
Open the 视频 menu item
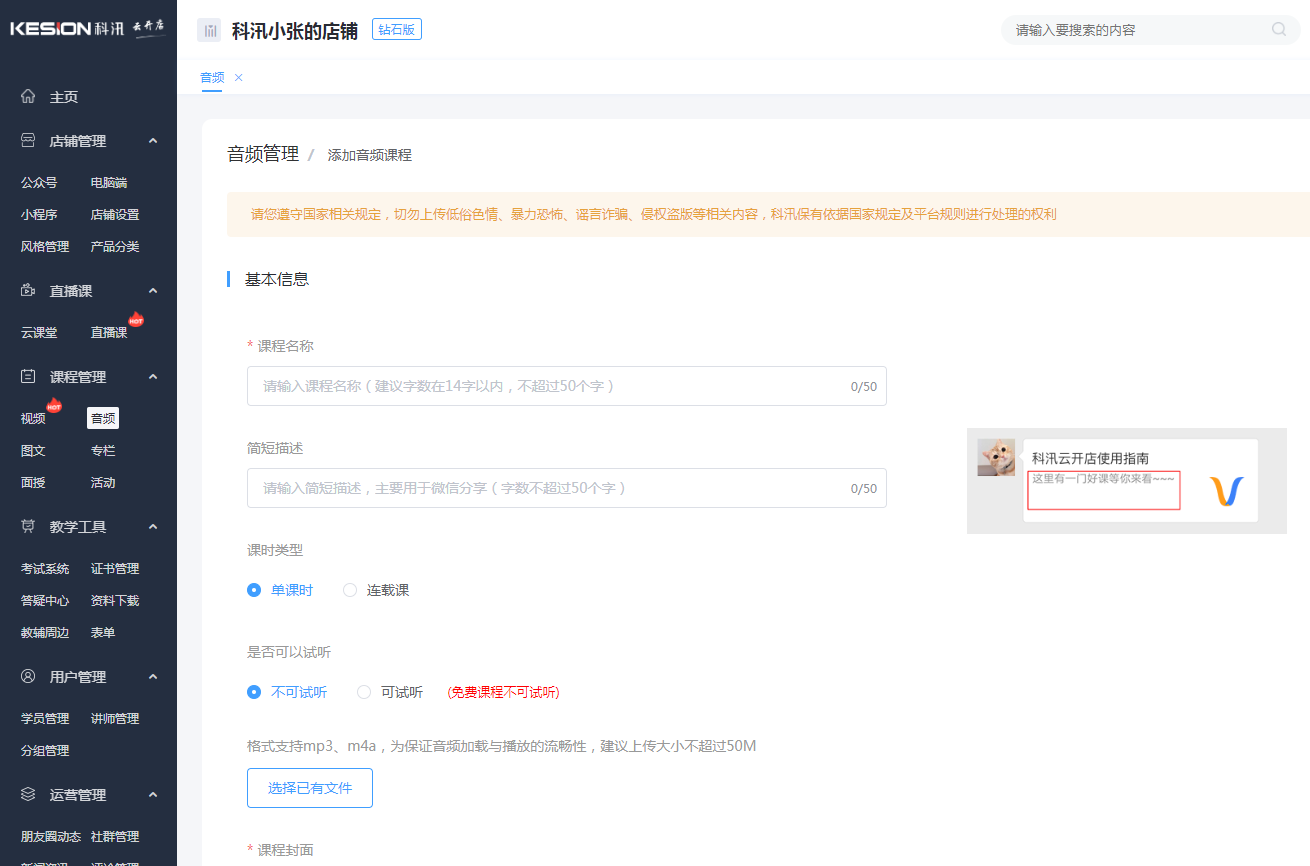(32, 417)
